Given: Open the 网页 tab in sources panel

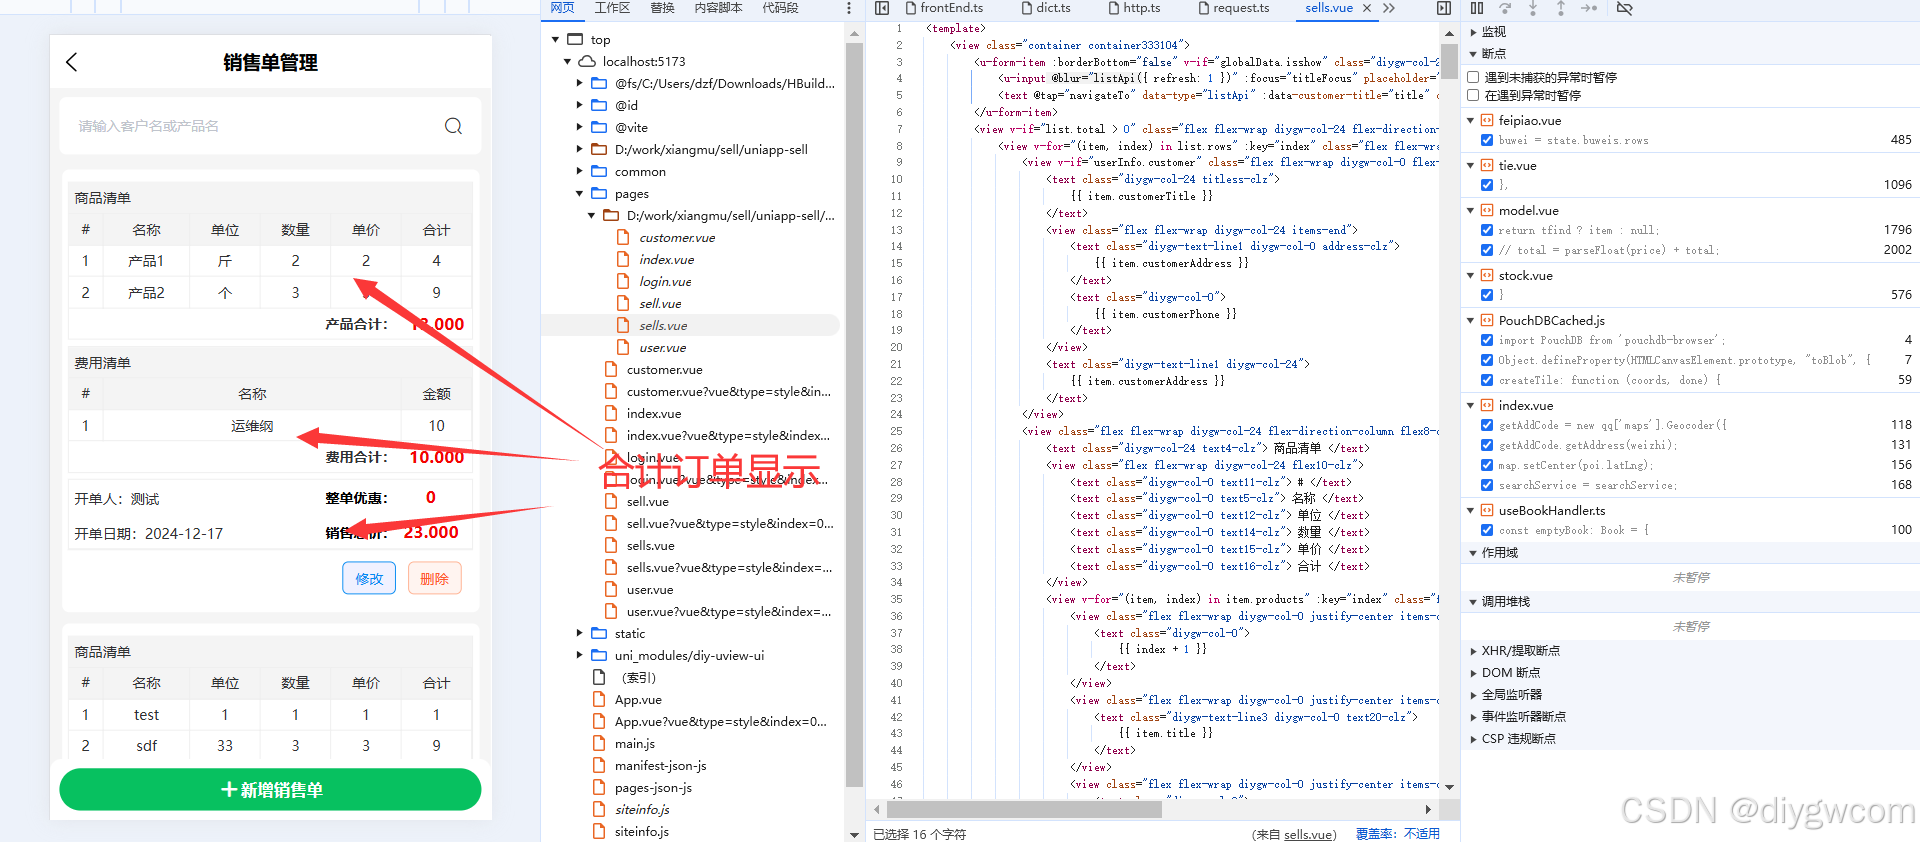Looking at the screenshot, I should (x=563, y=8).
